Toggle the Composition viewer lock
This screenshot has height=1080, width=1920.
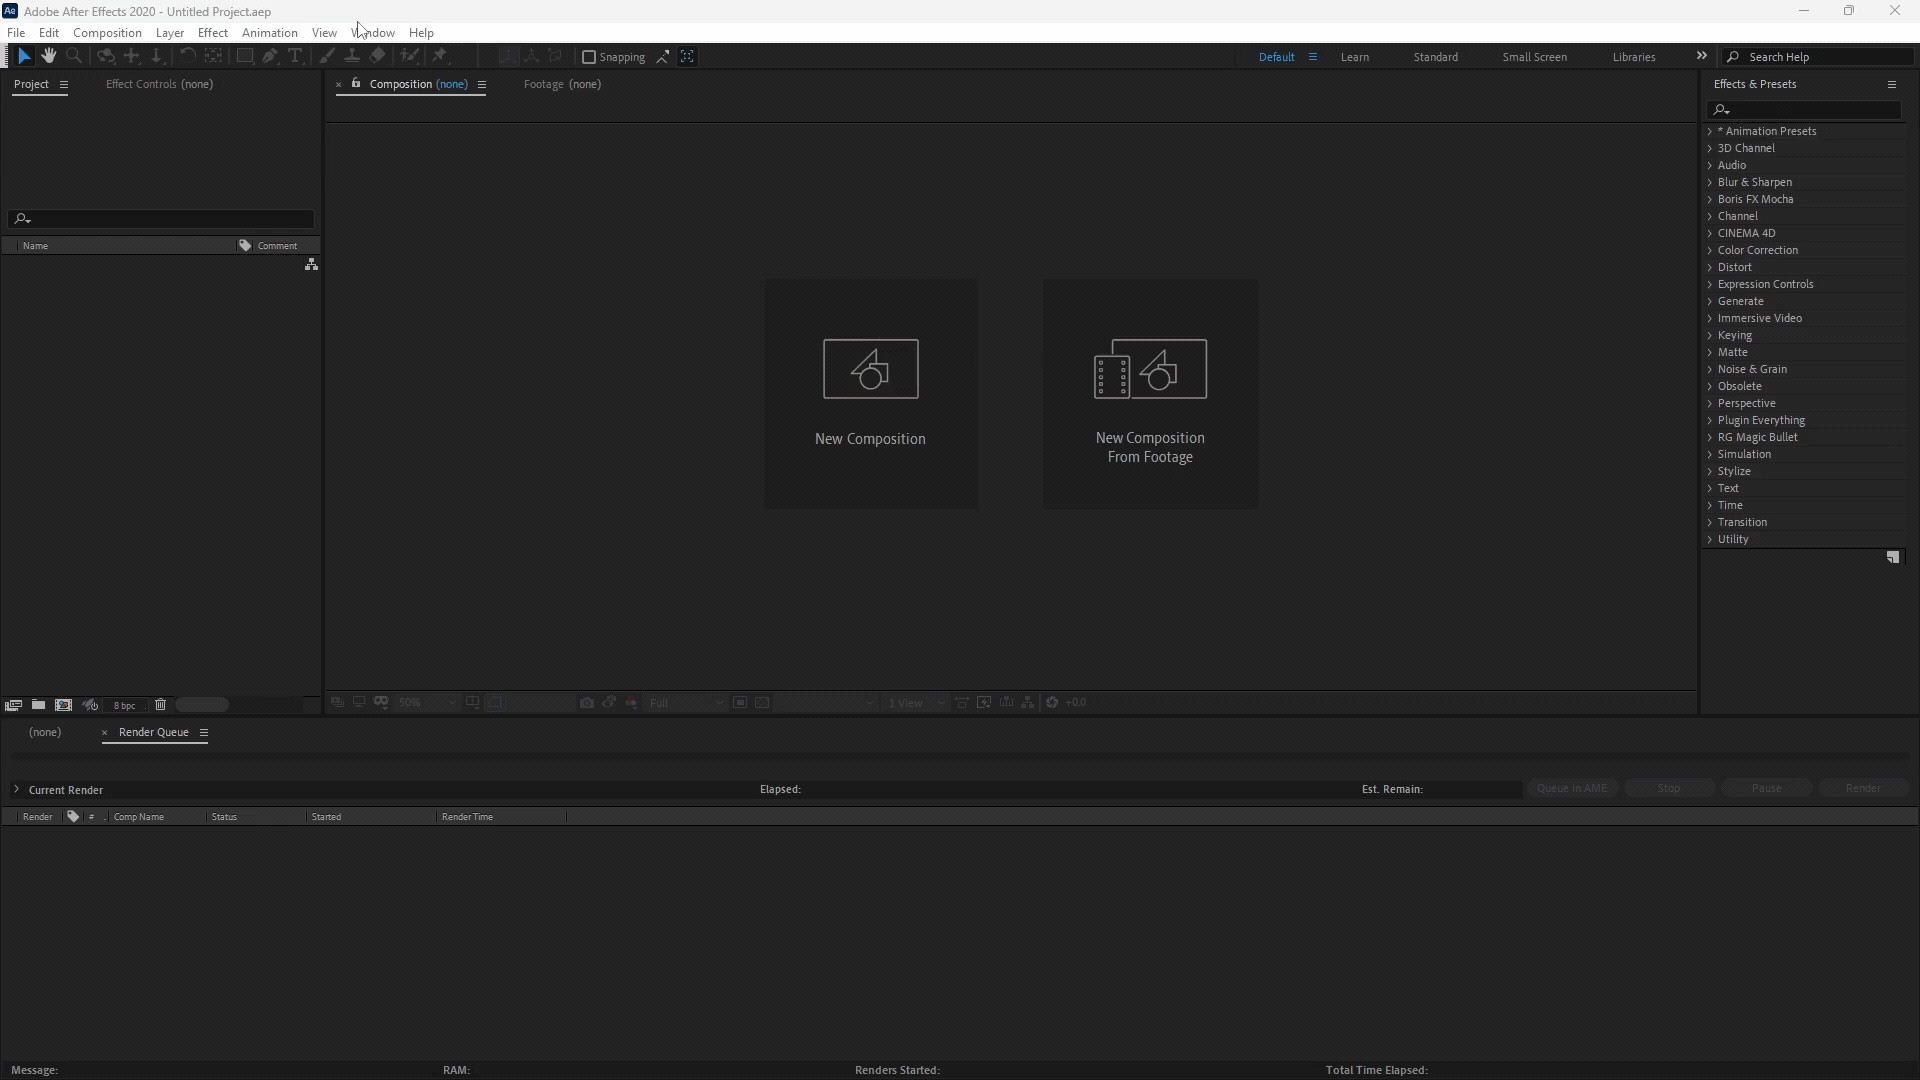coord(356,84)
